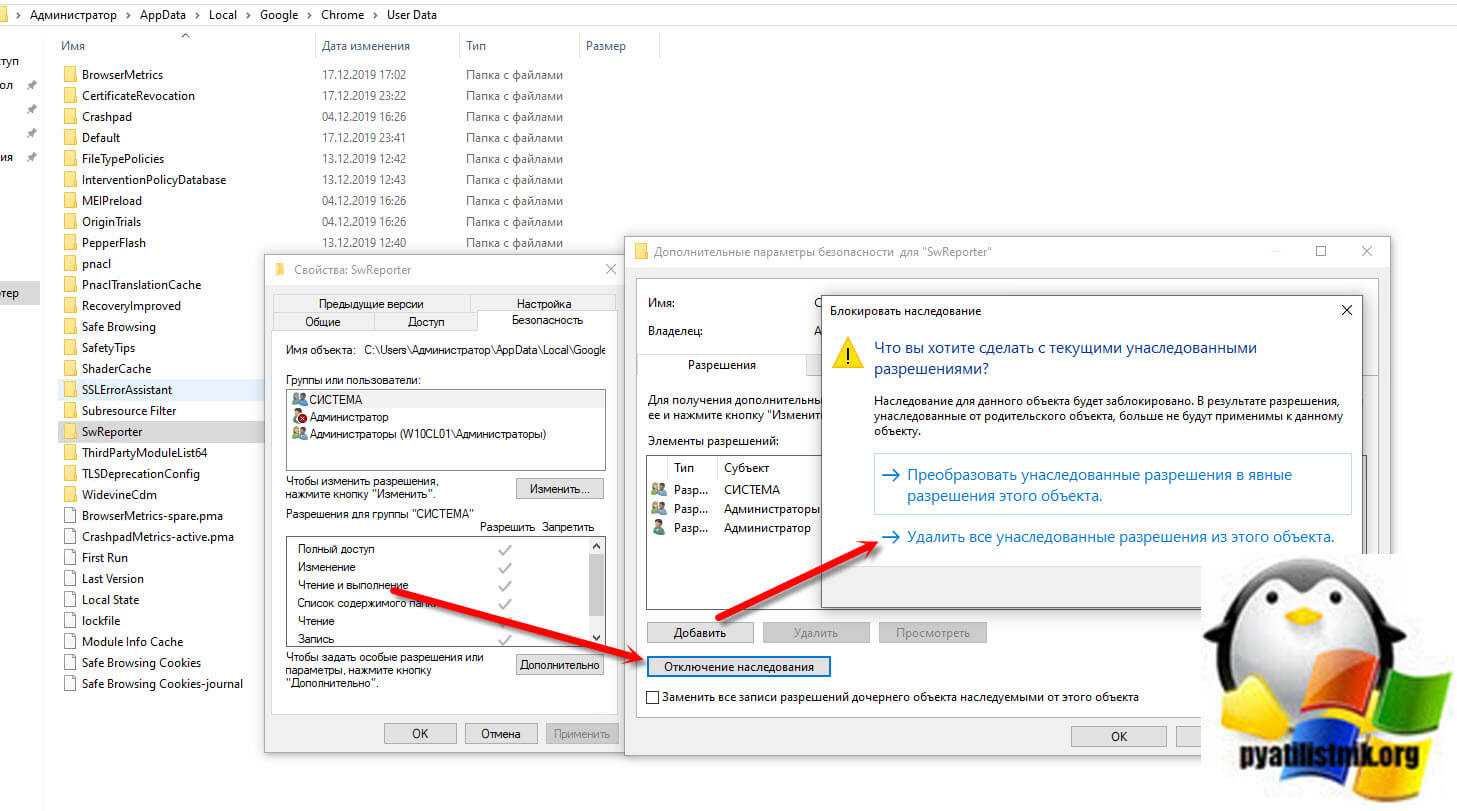Click Отключение наследования button

pyautogui.click(x=739, y=667)
